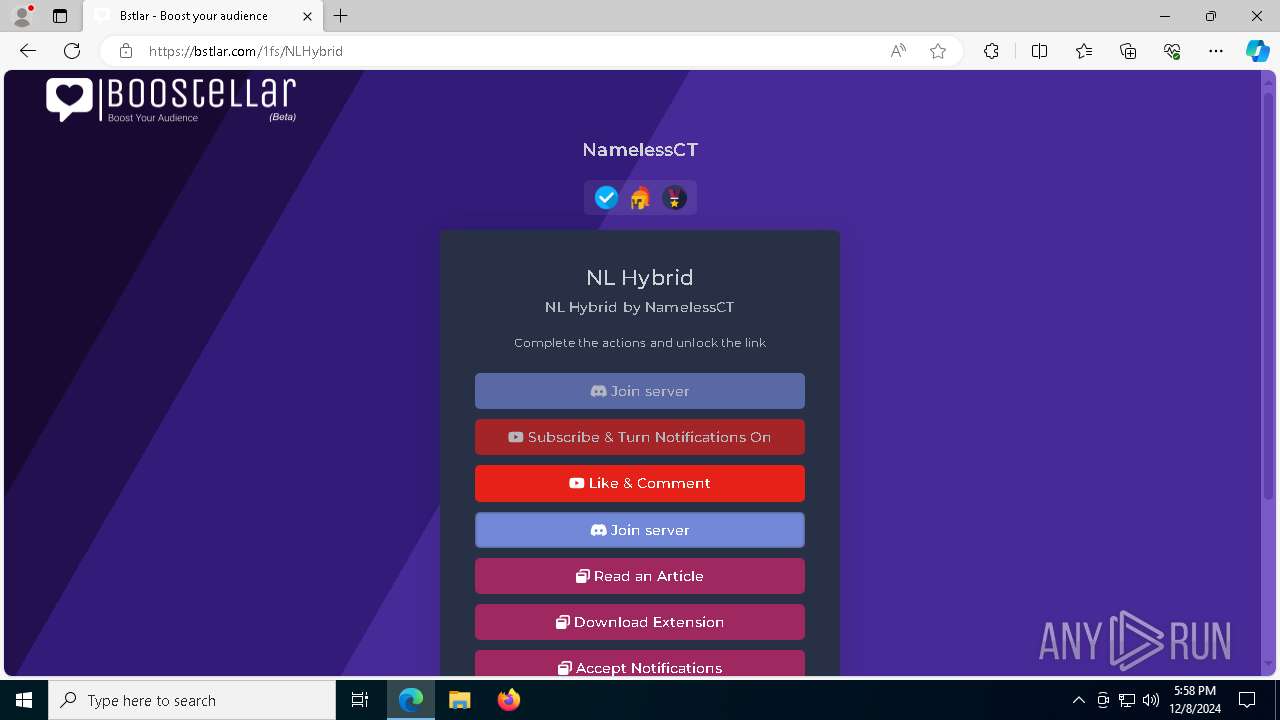Click the NamelessCT username

point(640,150)
